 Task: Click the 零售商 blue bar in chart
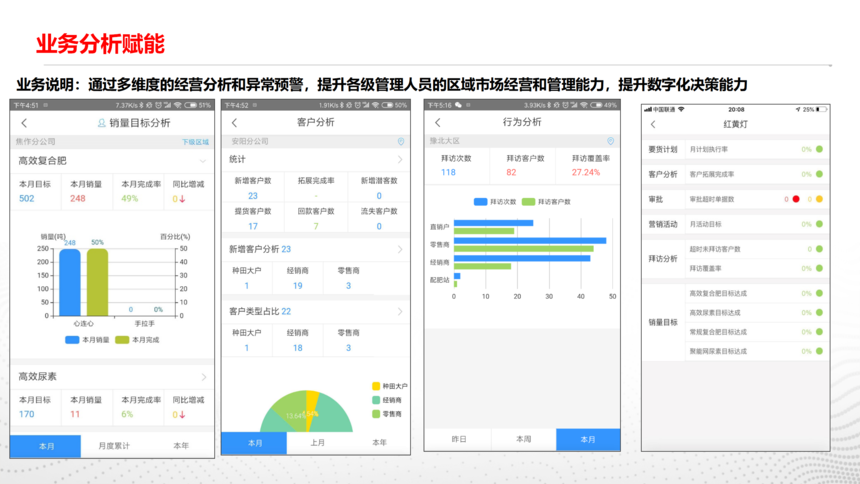coord(529,241)
